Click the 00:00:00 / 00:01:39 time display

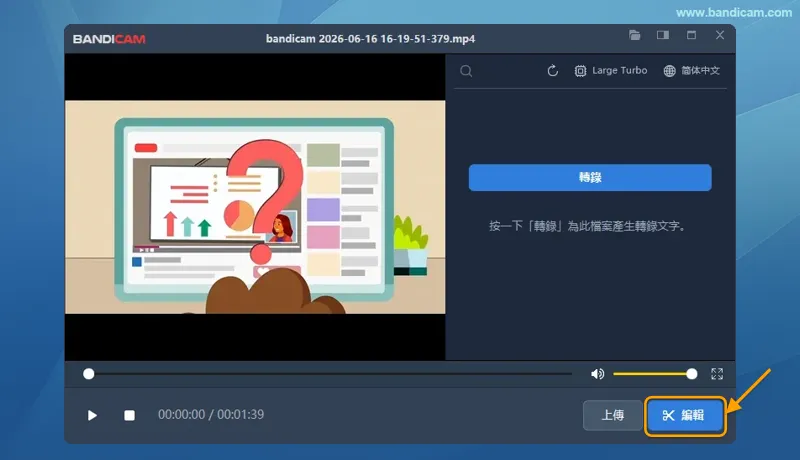coord(211,414)
